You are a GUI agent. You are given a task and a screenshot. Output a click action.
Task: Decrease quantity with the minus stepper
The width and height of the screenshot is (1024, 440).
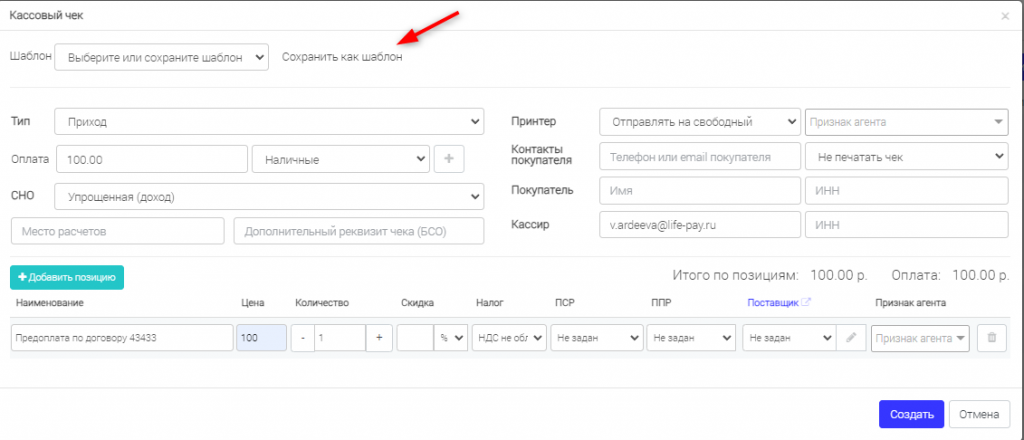click(x=302, y=338)
